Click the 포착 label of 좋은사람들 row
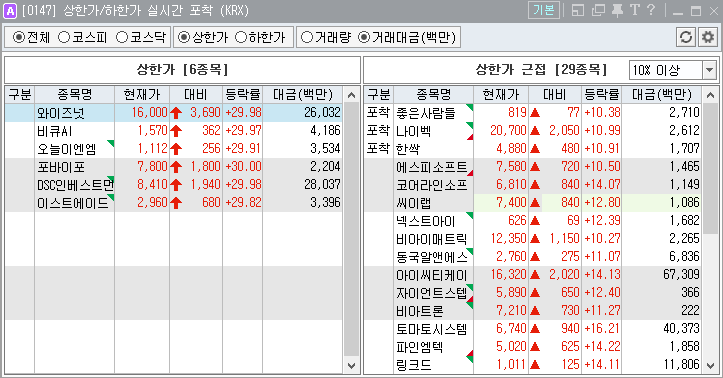Image resolution: width=723 pixels, height=378 pixels. [379, 112]
